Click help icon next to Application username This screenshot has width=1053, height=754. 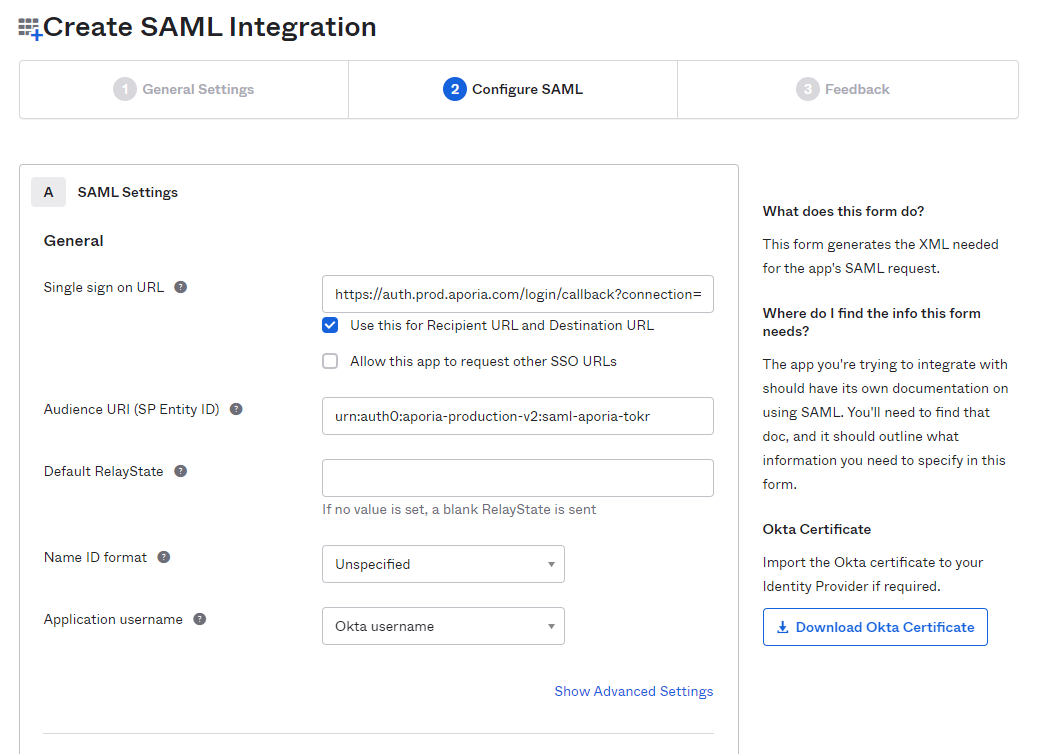pos(200,619)
